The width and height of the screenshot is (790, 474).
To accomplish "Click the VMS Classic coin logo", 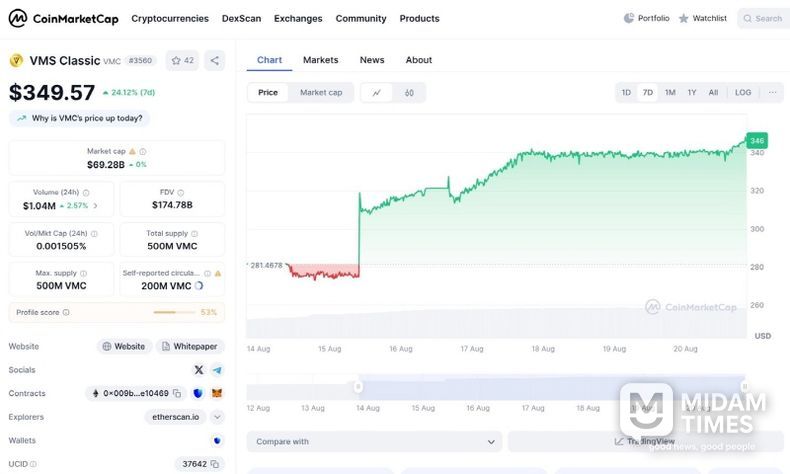I will tap(16, 60).
